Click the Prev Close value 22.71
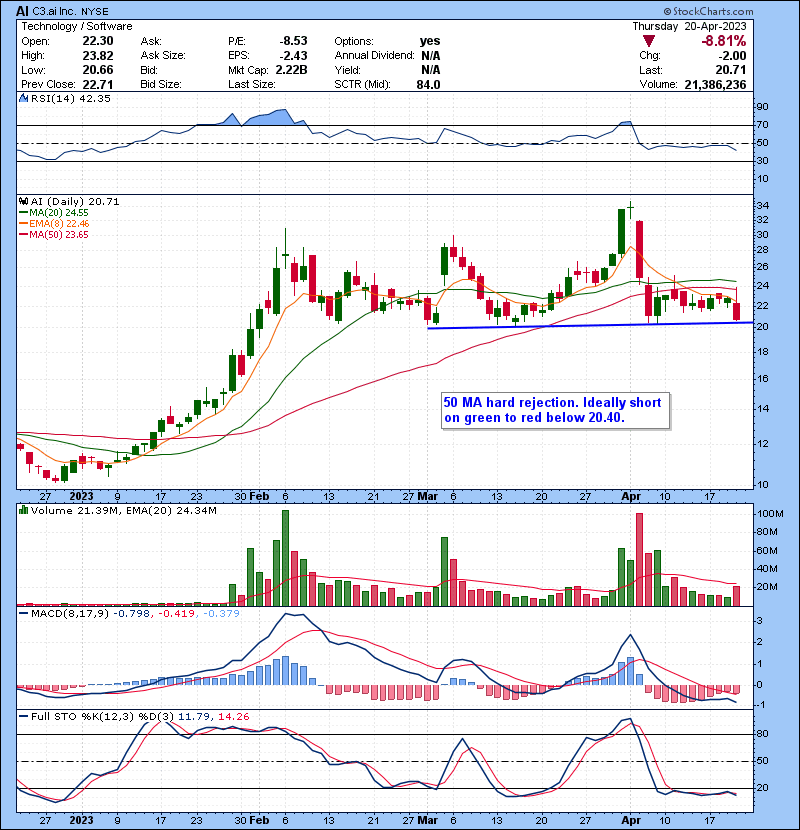 coord(97,85)
